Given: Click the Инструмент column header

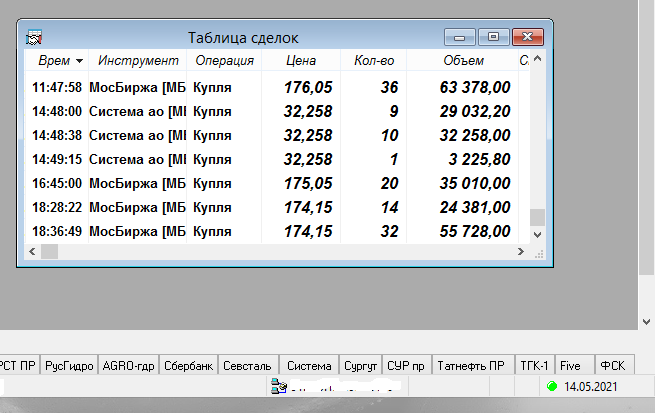Looking at the screenshot, I should pyautogui.click(x=138, y=60).
